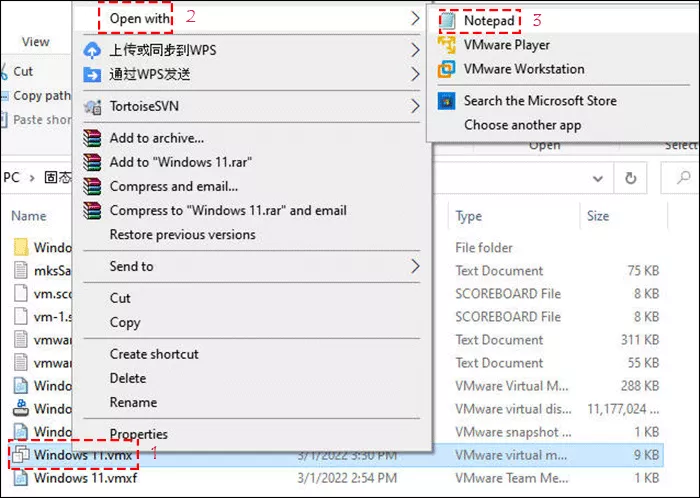
Task: Open the View ribbon tab
Action: tap(35, 42)
